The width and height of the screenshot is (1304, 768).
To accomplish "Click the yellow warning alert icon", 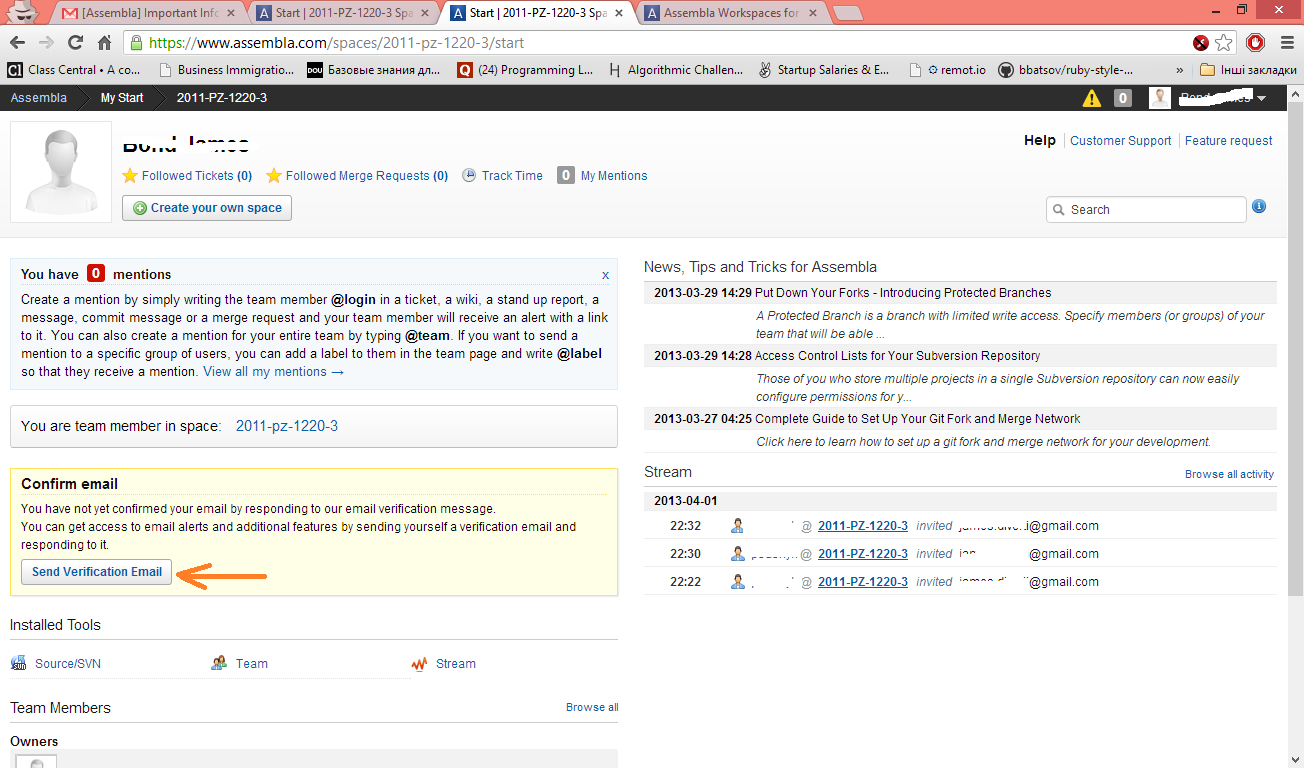I will coord(1091,98).
